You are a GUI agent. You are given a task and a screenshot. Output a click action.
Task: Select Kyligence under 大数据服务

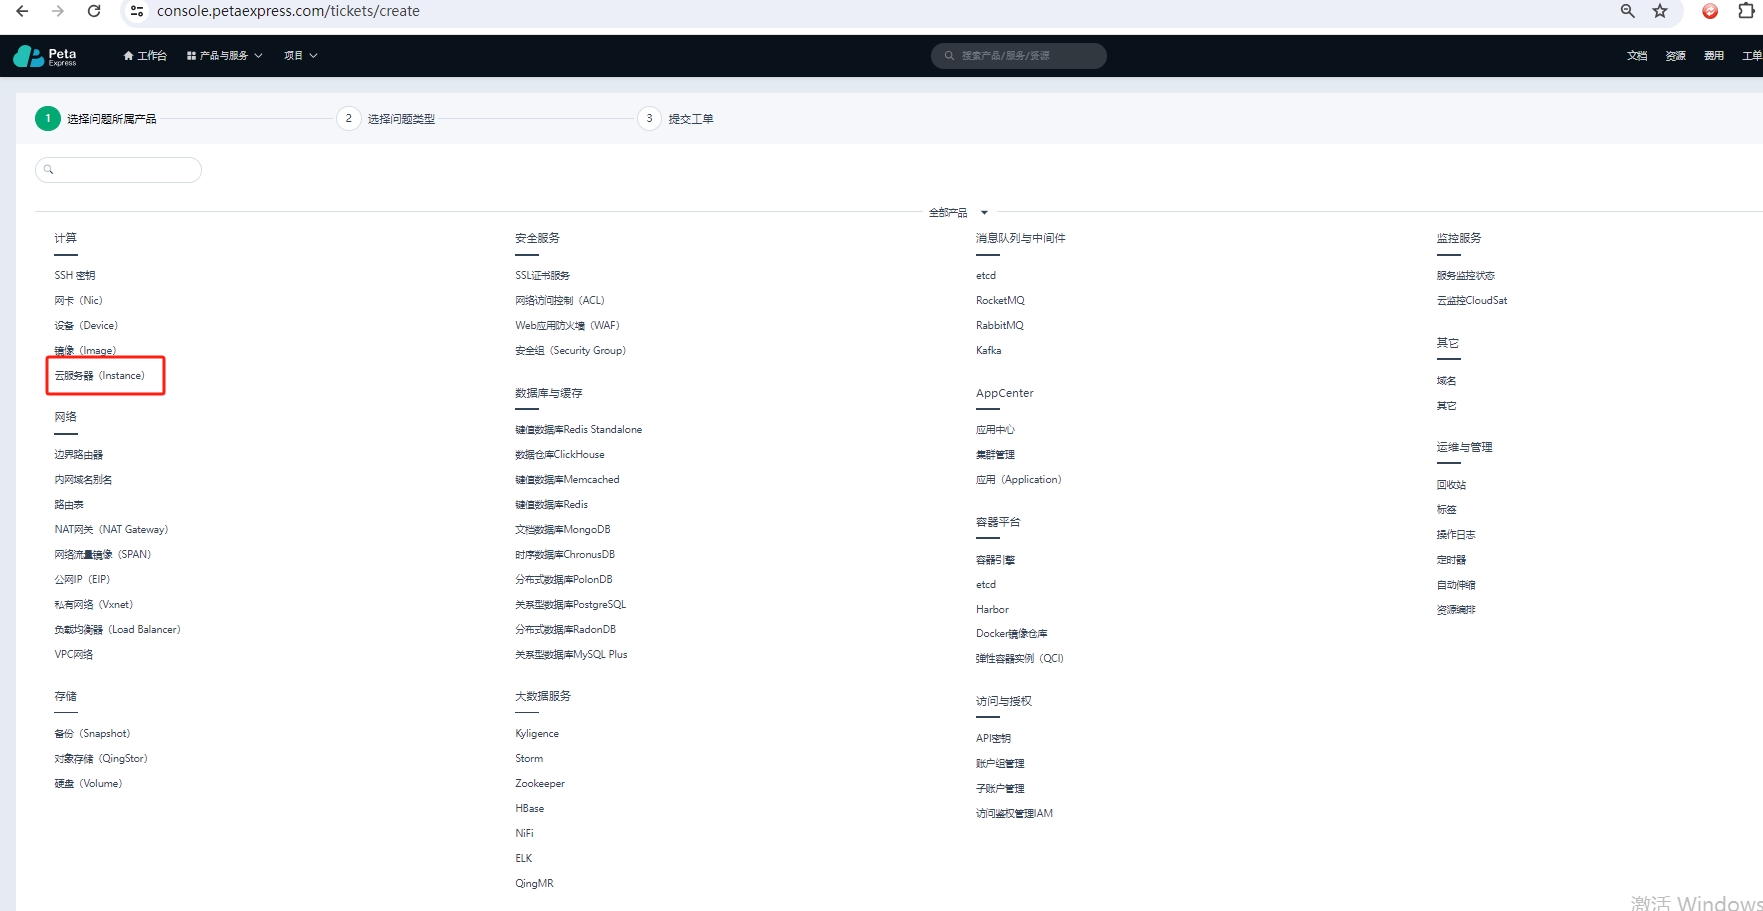pyautogui.click(x=537, y=733)
